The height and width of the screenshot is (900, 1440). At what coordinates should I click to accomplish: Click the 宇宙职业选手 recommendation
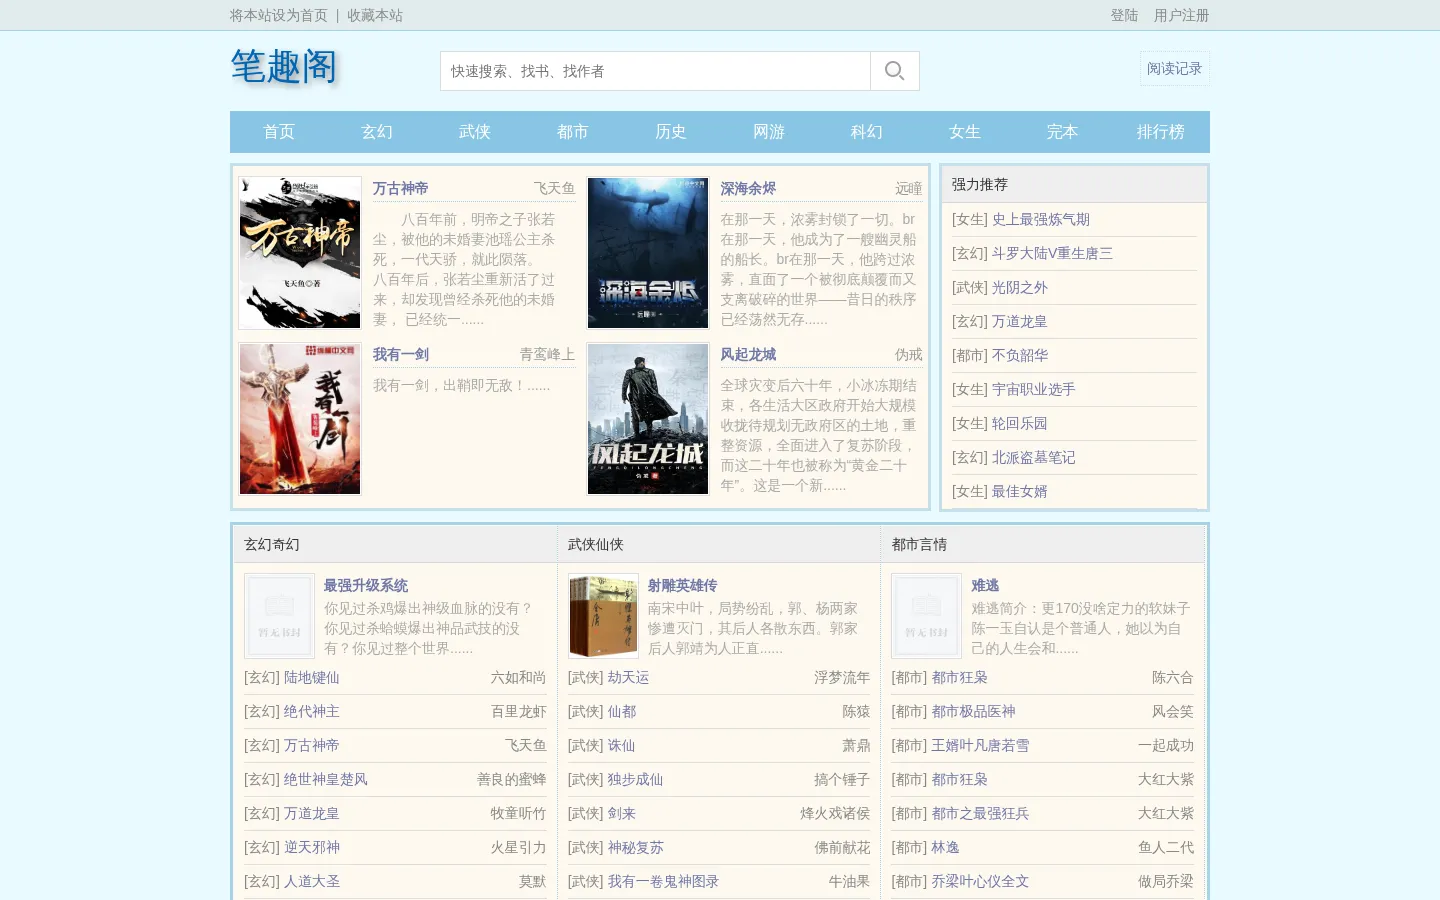click(x=1034, y=389)
